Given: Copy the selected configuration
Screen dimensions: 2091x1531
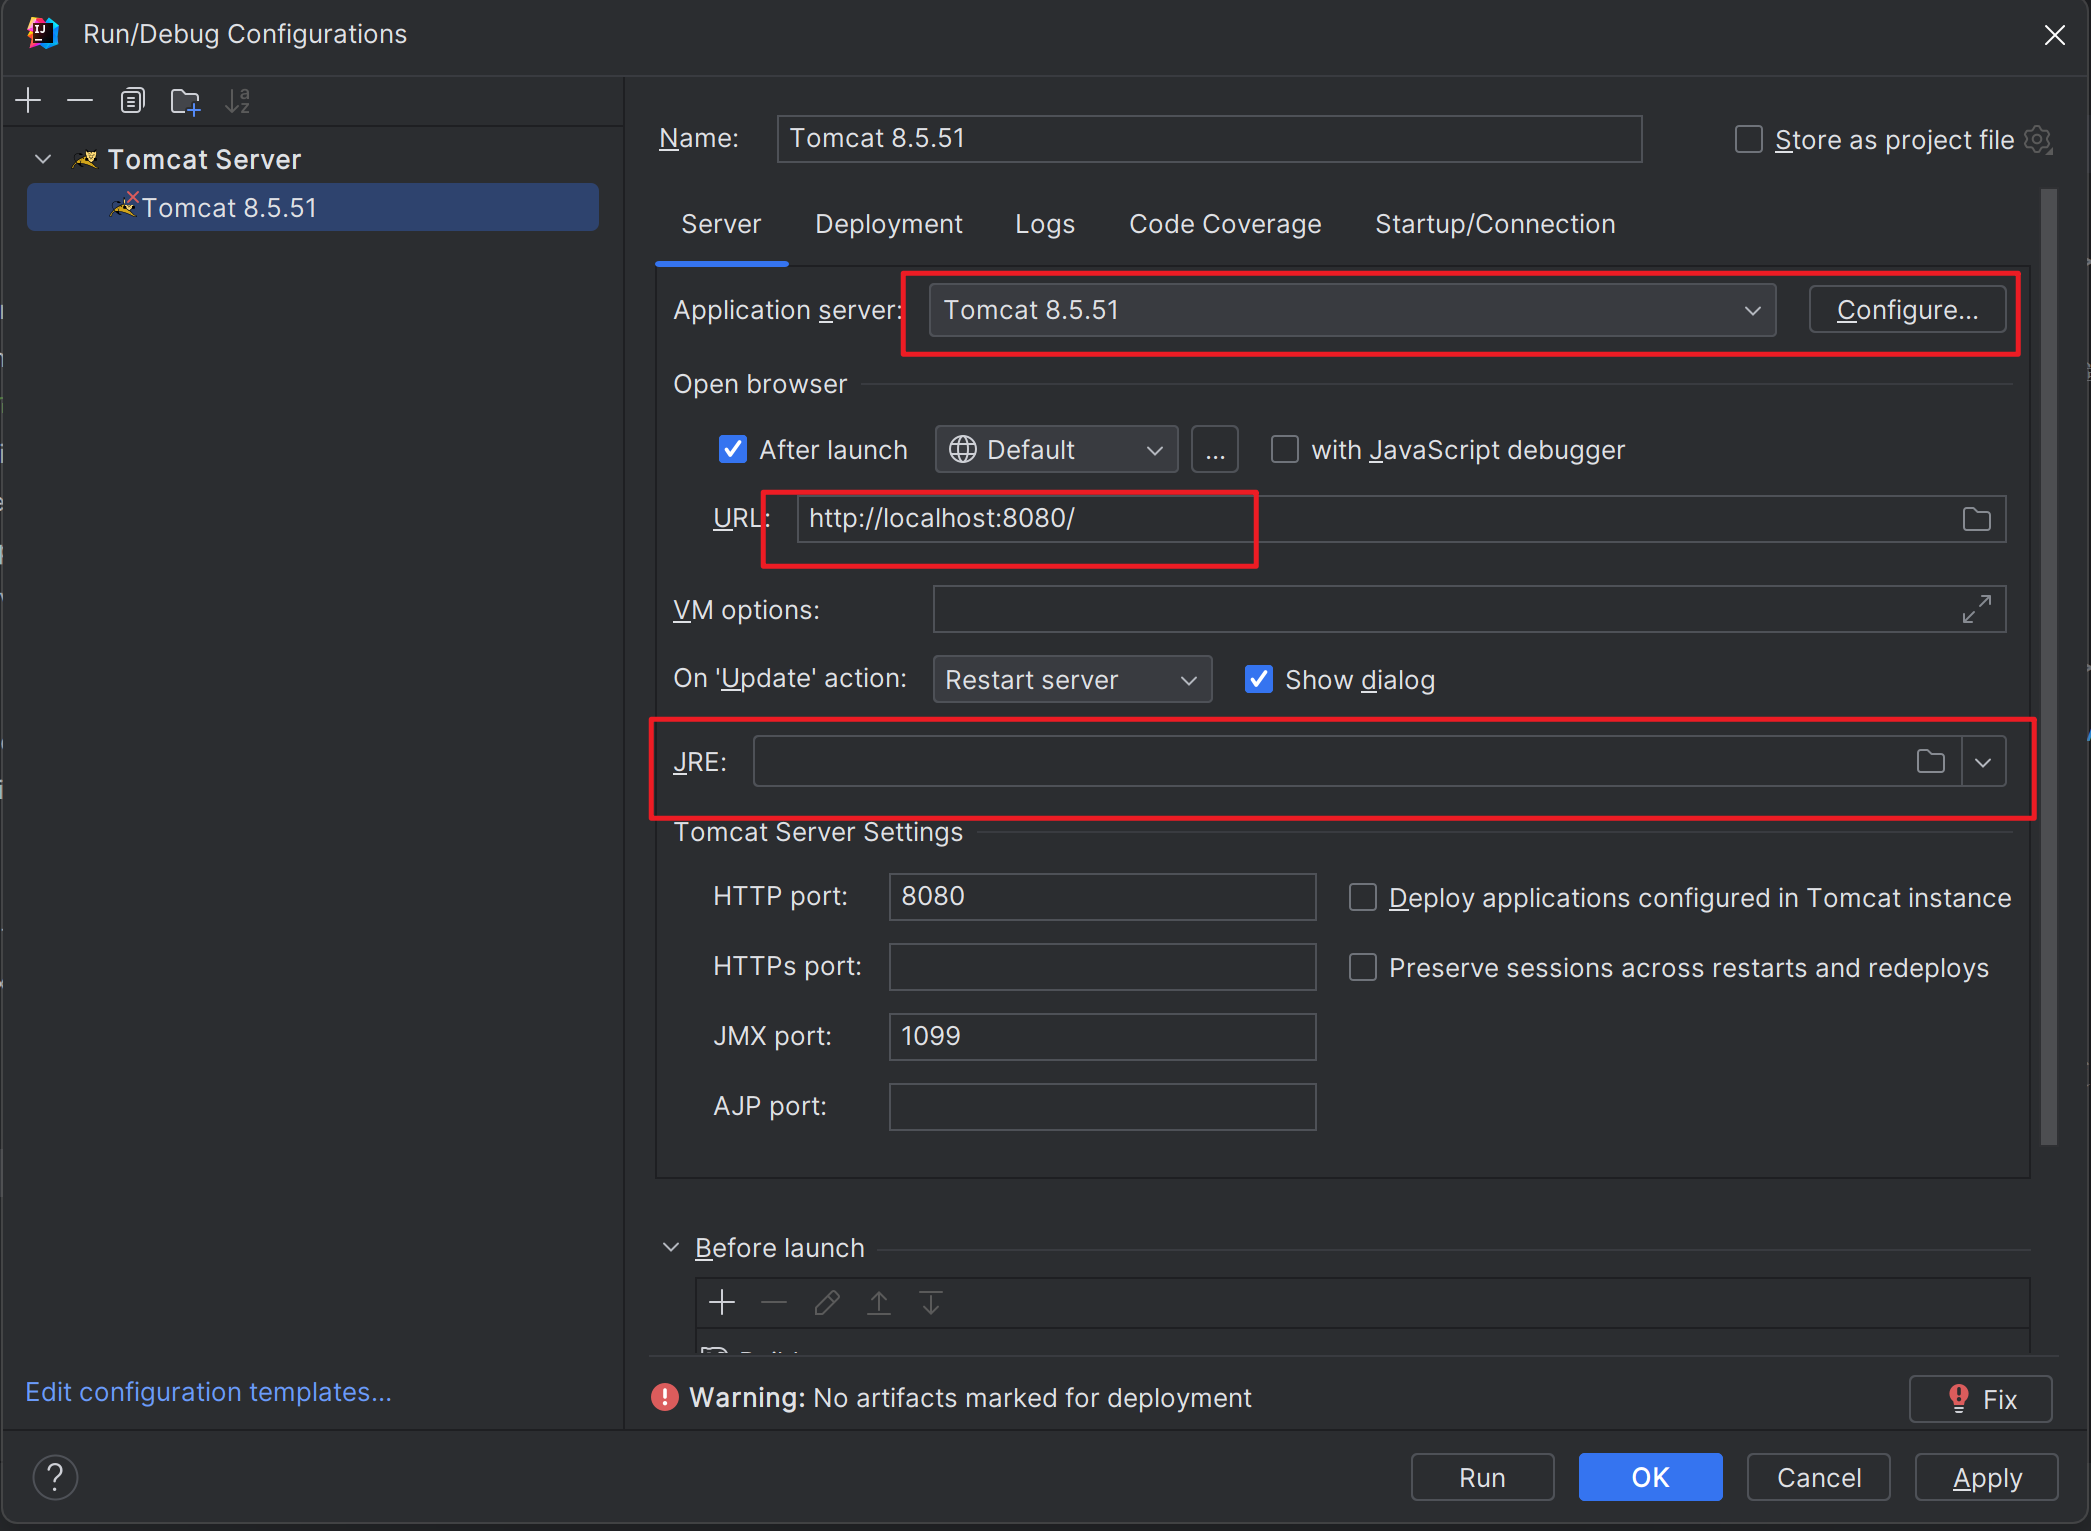Looking at the screenshot, I should pos(132,100).
